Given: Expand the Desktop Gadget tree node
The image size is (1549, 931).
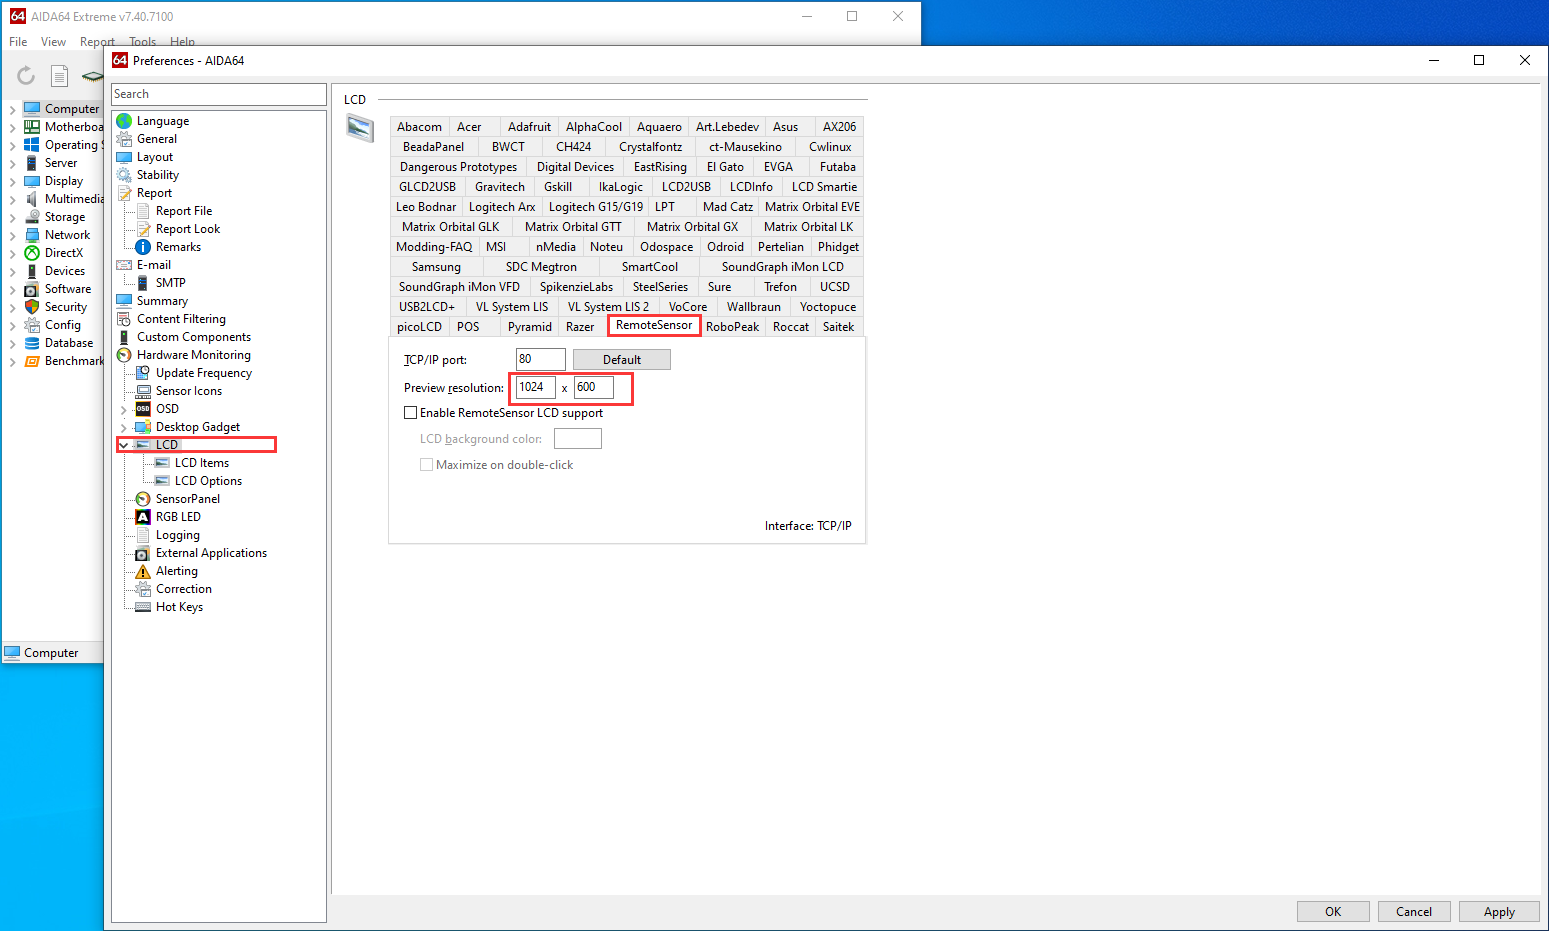Looking at the screenshot, I should [123, 427].
